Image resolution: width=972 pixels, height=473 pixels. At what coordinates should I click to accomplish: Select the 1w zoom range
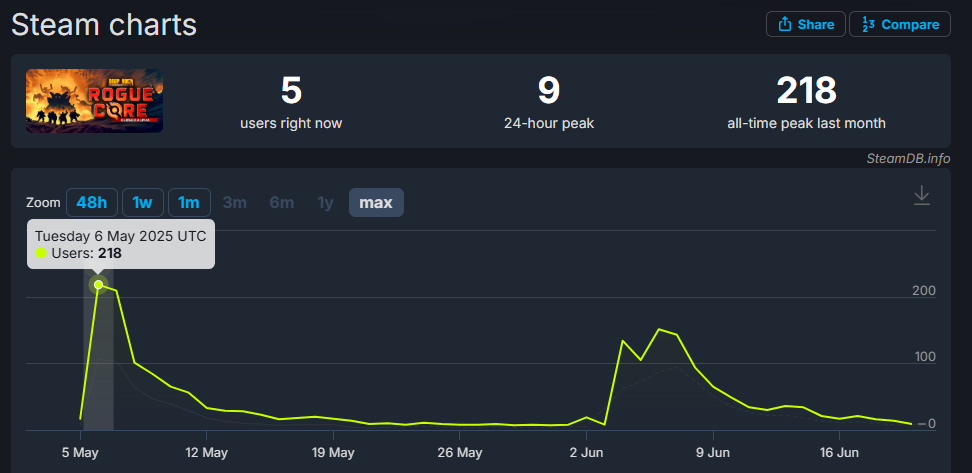pos(143,203)
